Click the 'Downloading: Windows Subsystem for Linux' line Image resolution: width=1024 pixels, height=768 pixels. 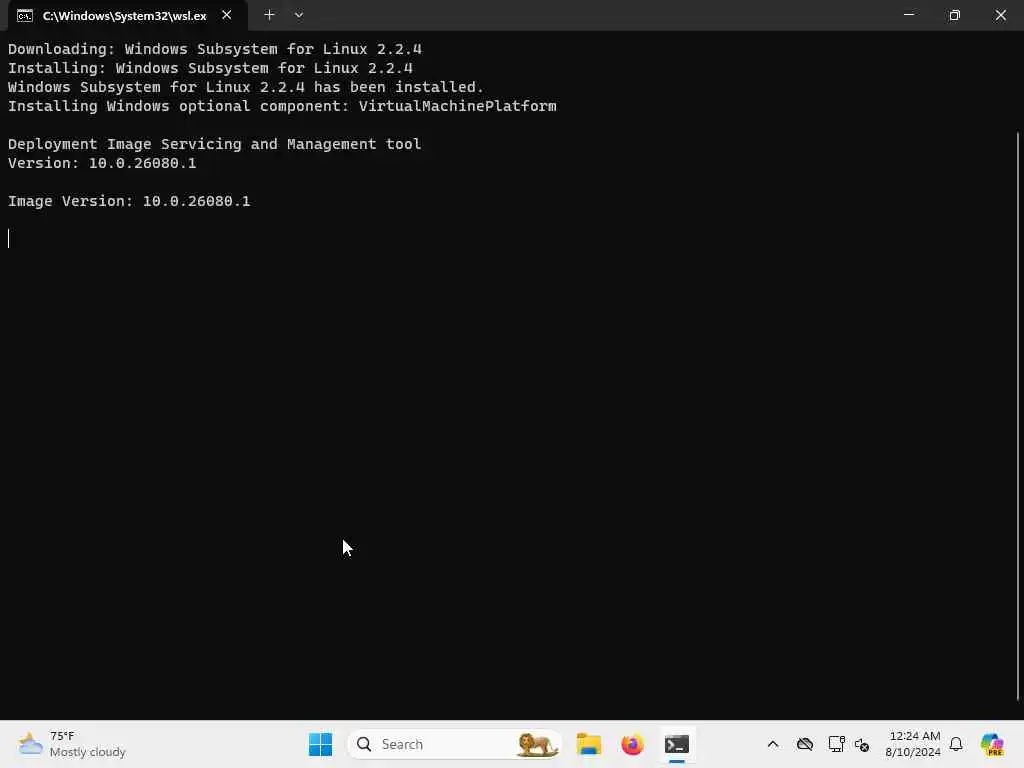[x=215, y=49]
